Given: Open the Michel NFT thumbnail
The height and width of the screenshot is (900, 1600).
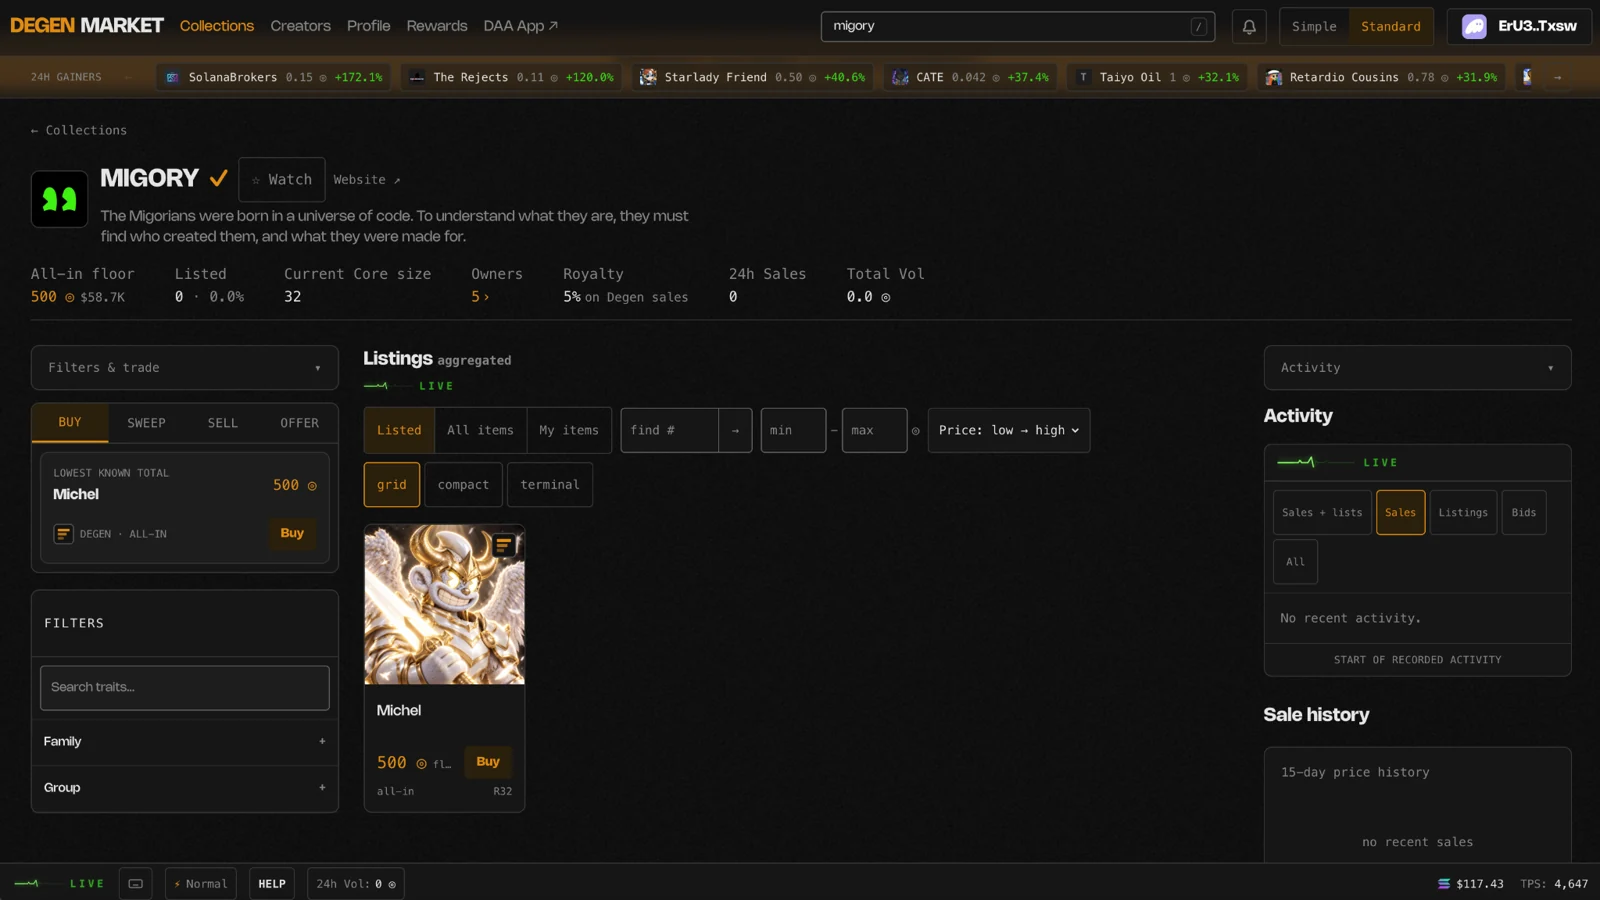Looking at the screenshot, I should pos(445,605).
